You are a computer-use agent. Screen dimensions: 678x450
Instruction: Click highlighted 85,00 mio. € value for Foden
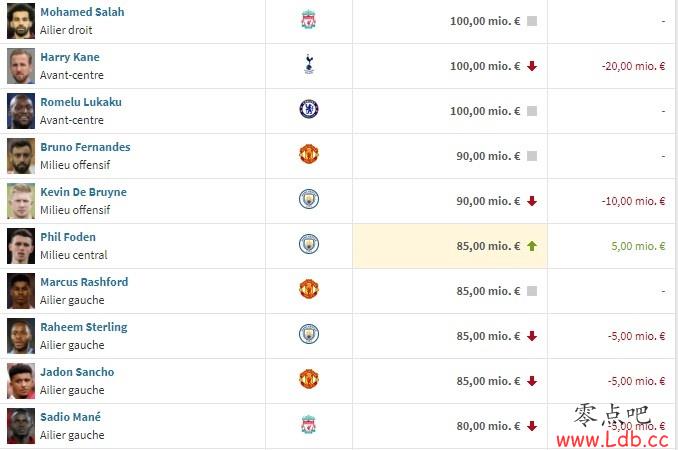[488, 246]
